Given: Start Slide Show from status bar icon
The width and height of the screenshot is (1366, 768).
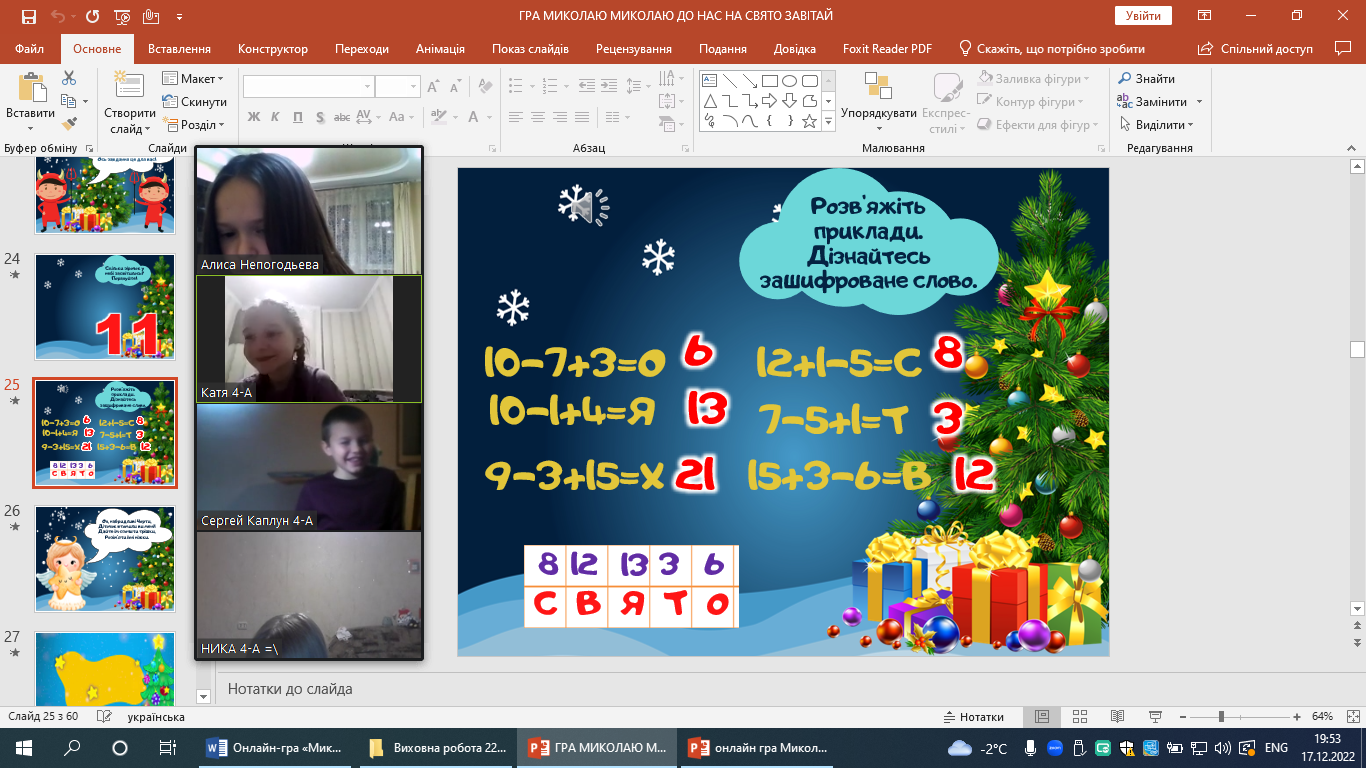Looking at the screenshot, I should (1155, 717).
